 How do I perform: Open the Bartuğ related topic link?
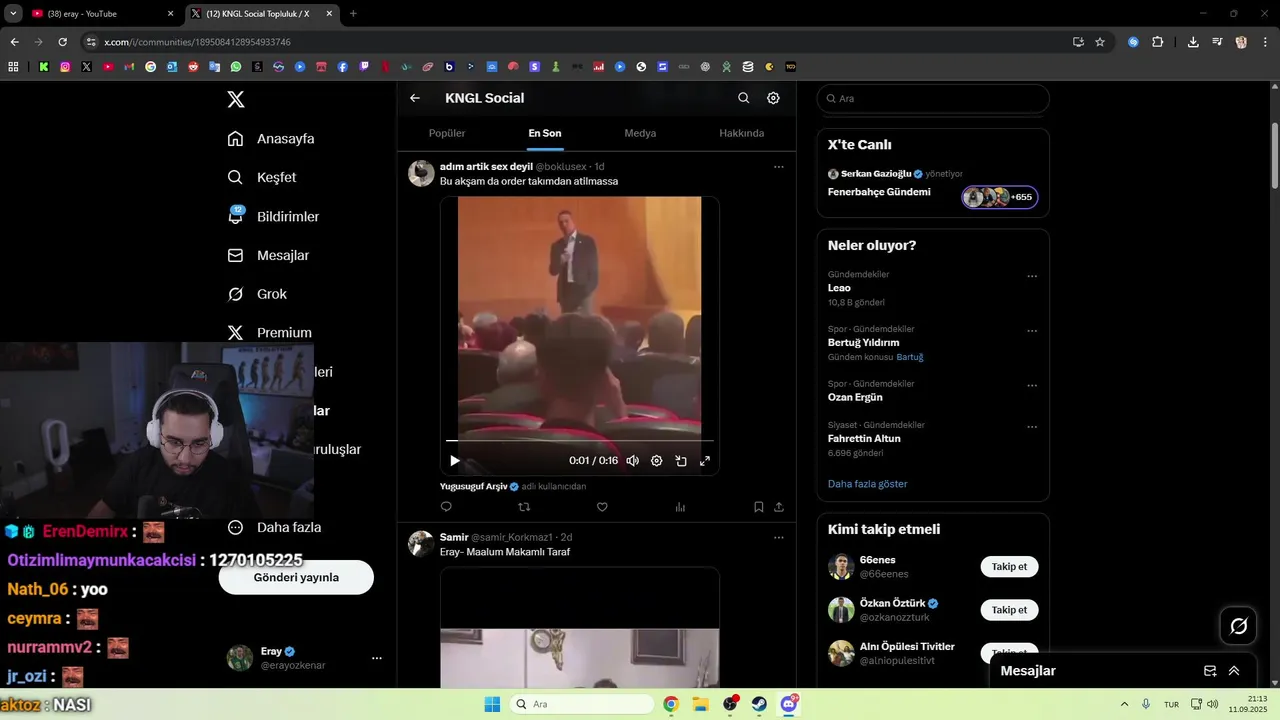pyautogui.click(x=910, y=357)
